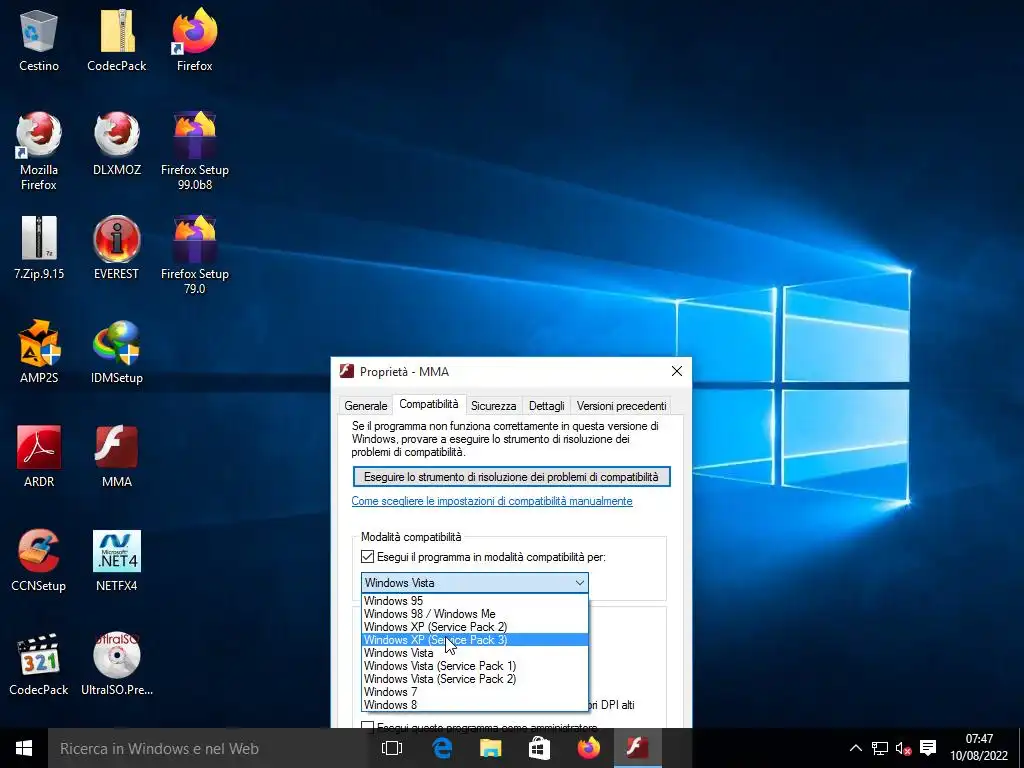Choose Windows 8 from the list
Image resolution: width=1024 pixels, height=768 pixels.
(x=475, y=705)
